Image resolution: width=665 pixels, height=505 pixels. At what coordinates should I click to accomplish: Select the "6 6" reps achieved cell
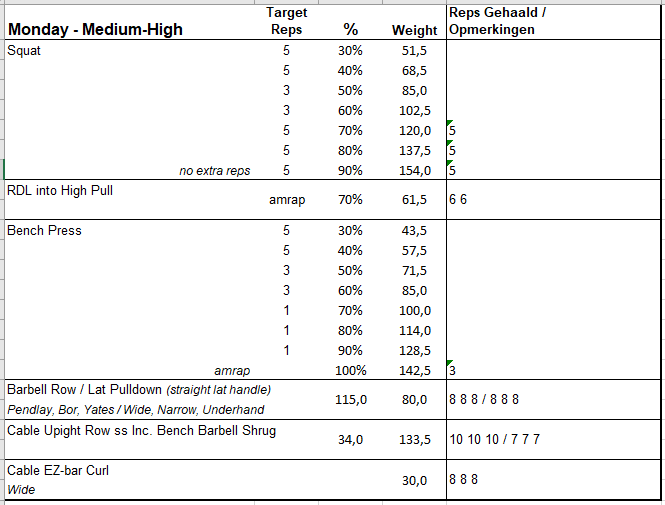pyautogui.click(x=459, y=200)
